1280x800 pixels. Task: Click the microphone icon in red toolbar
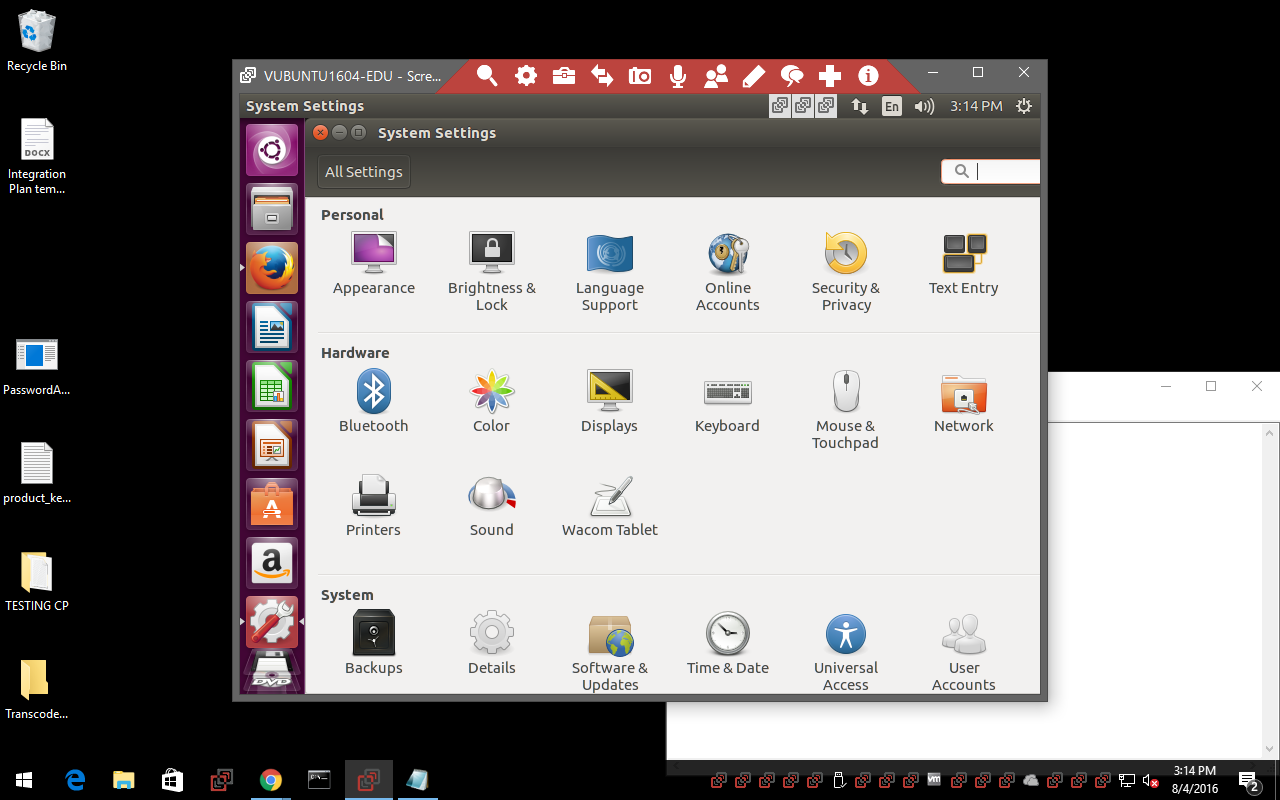tap(678, 76)
